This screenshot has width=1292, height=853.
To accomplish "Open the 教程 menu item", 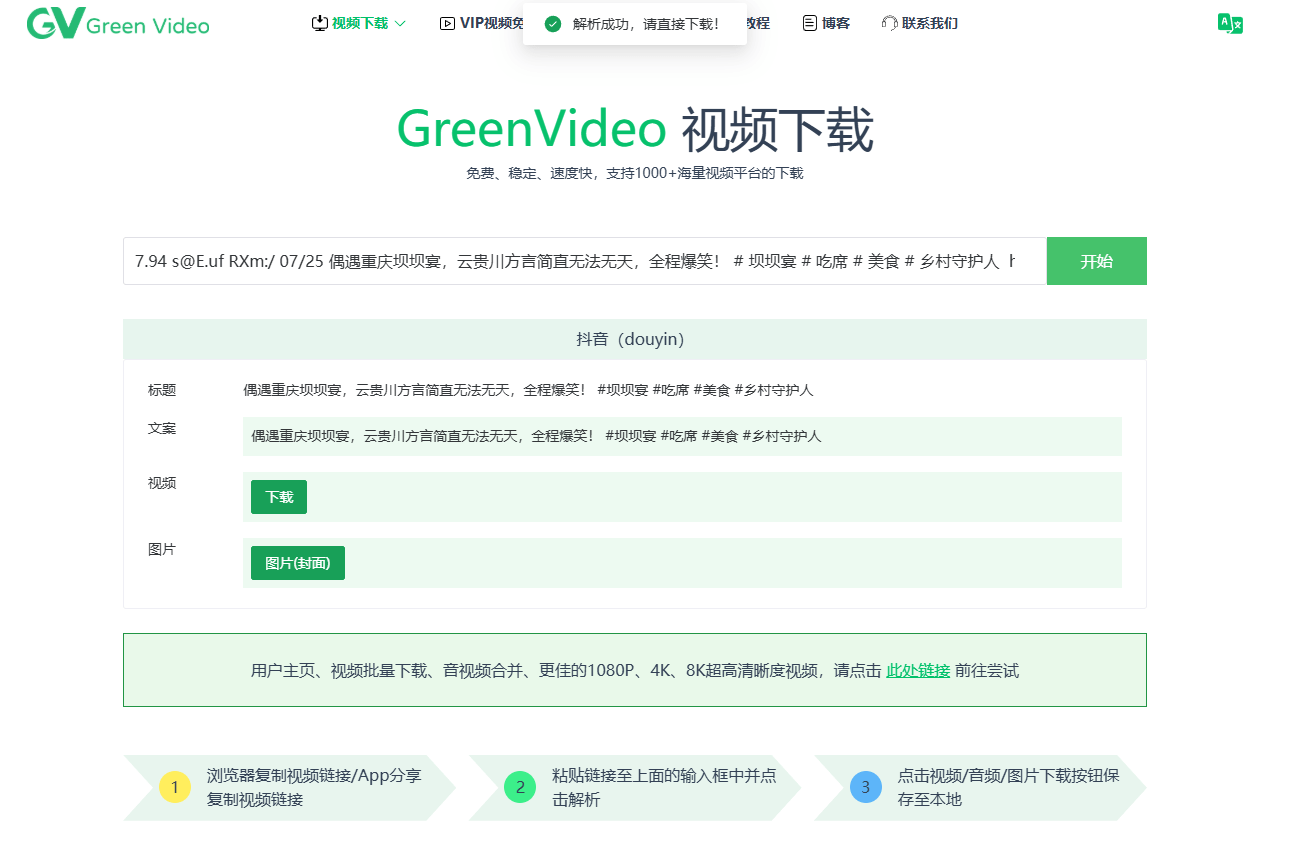I will click(758, 22).
